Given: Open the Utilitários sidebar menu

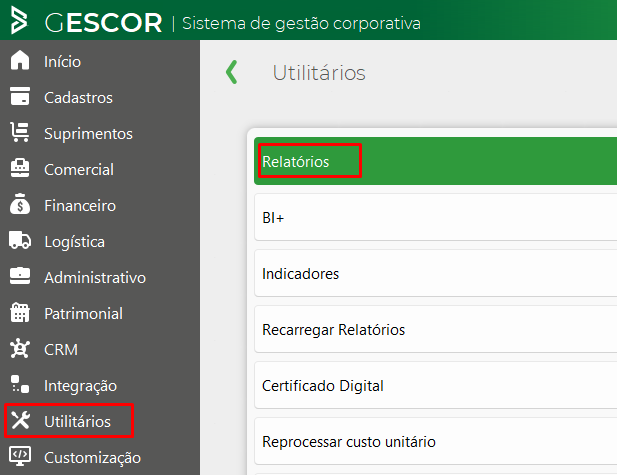Looking at the screenshot, I should pos(77,421).
